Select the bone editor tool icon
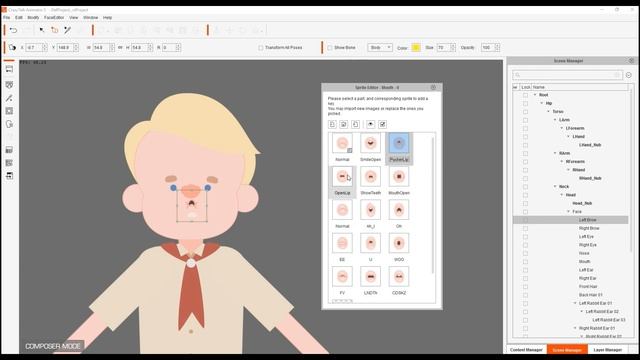 (x=67, y=30)
